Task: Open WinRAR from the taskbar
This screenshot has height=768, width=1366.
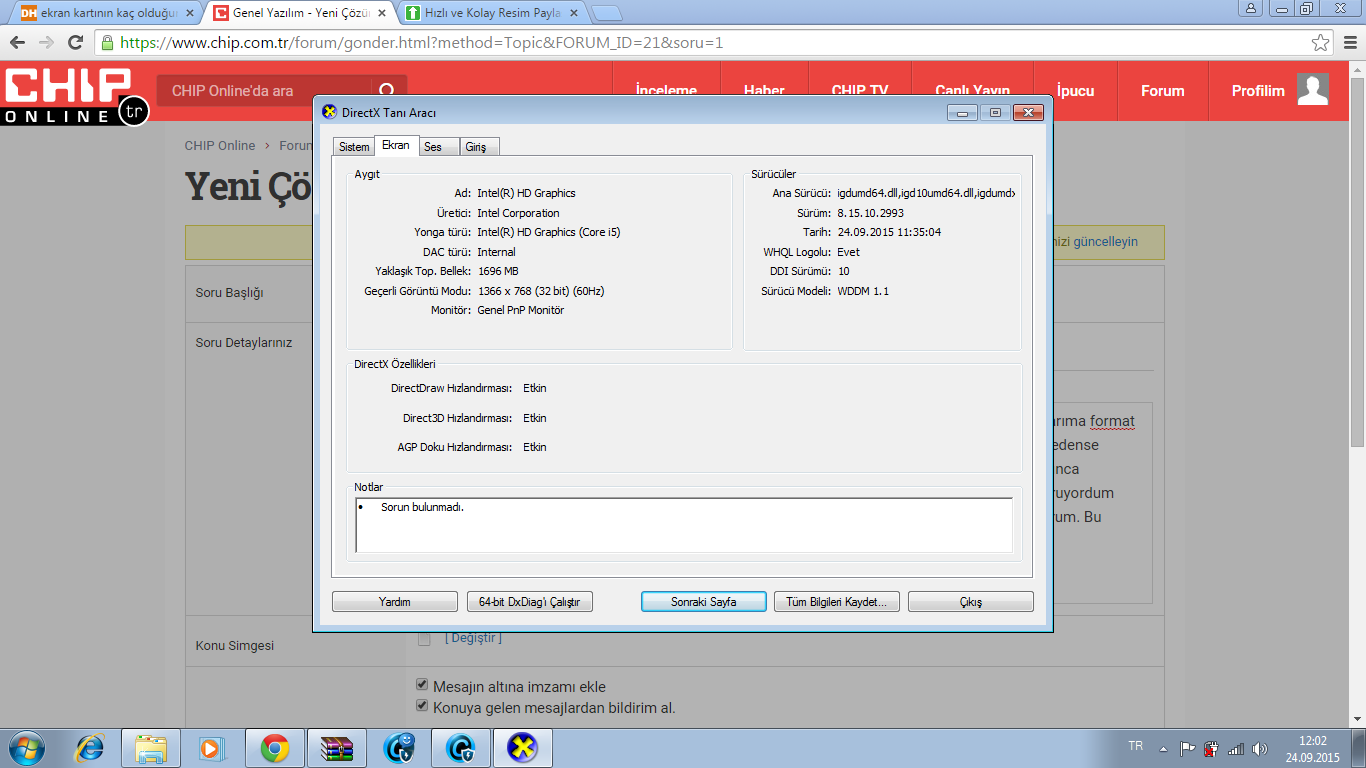Action: [337, 748]
